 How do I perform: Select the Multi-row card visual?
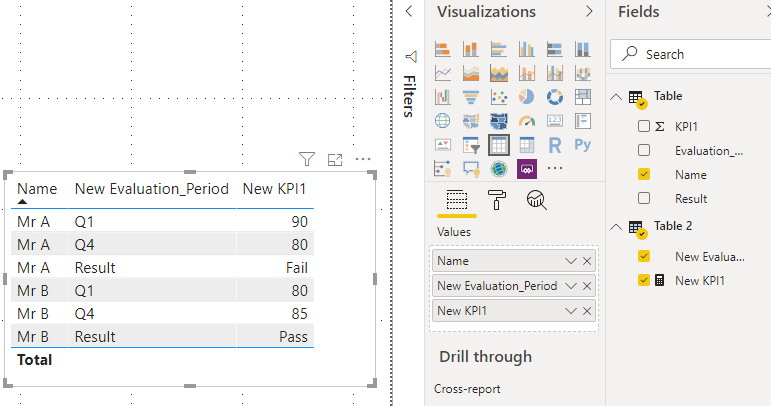point(583,120)
